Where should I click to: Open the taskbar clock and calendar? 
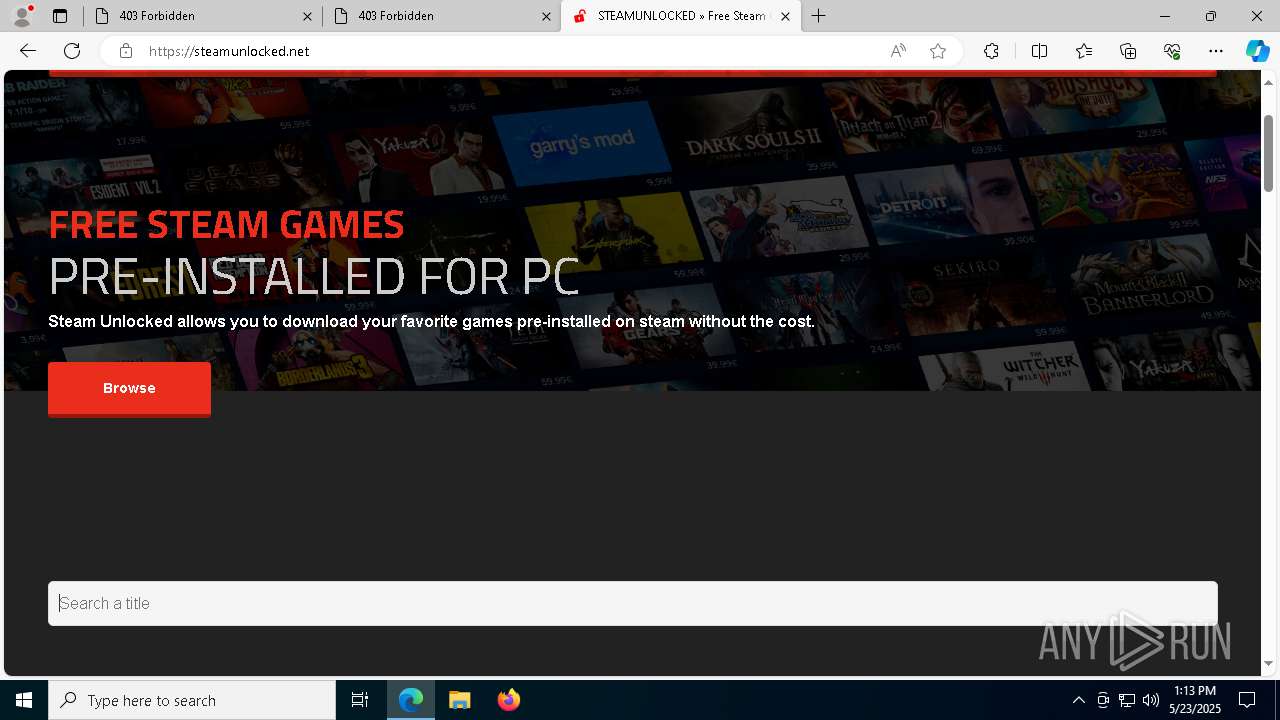click(x=1194, y=700)
